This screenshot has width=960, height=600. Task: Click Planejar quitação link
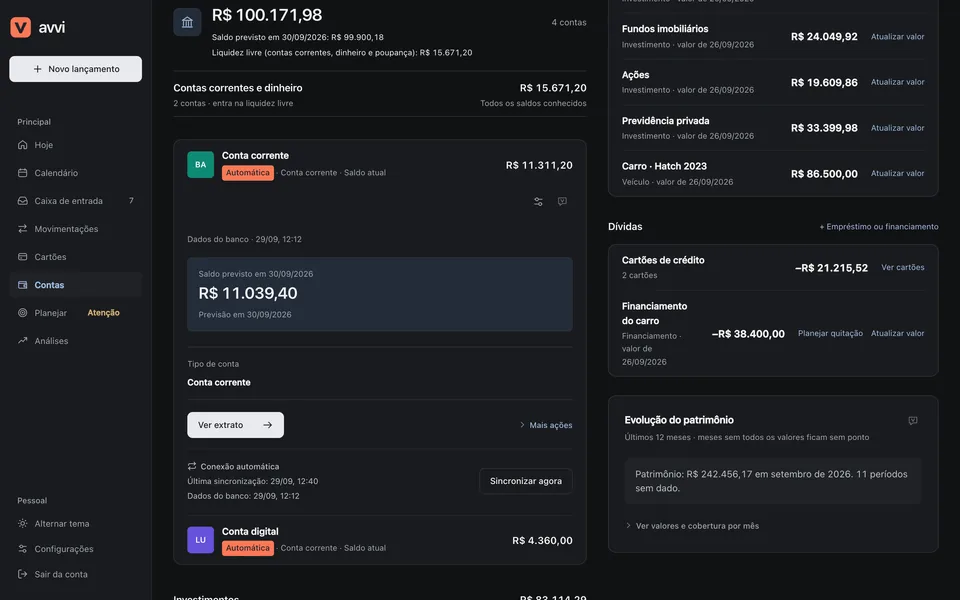pos(830,334)
